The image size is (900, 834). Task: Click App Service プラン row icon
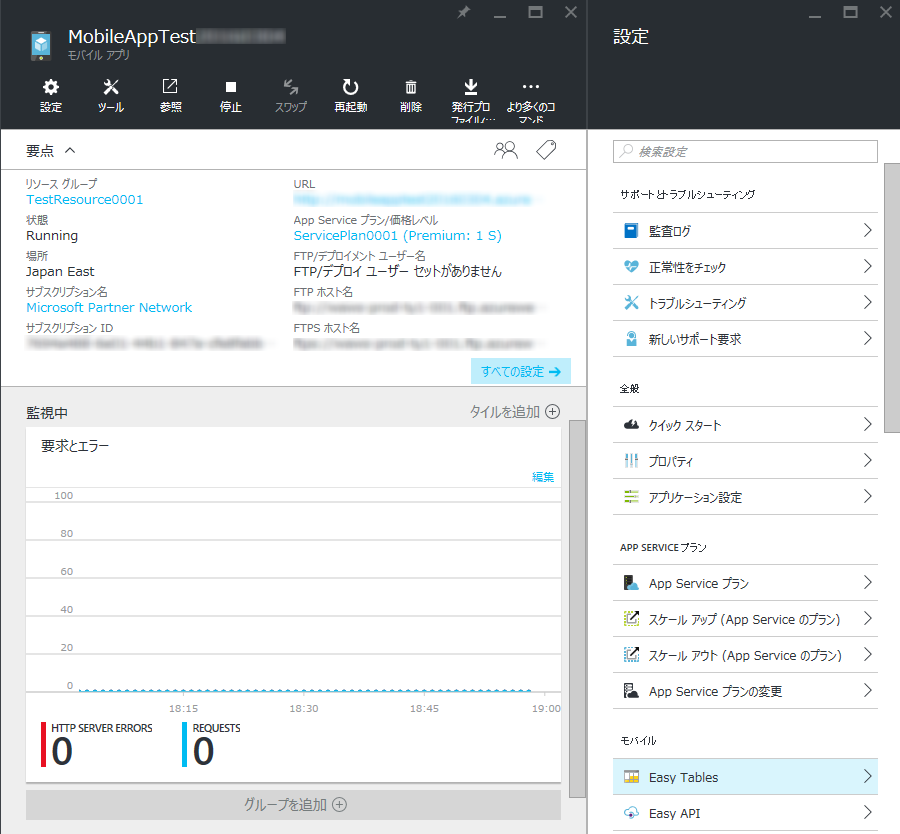[x=631, y=583]
